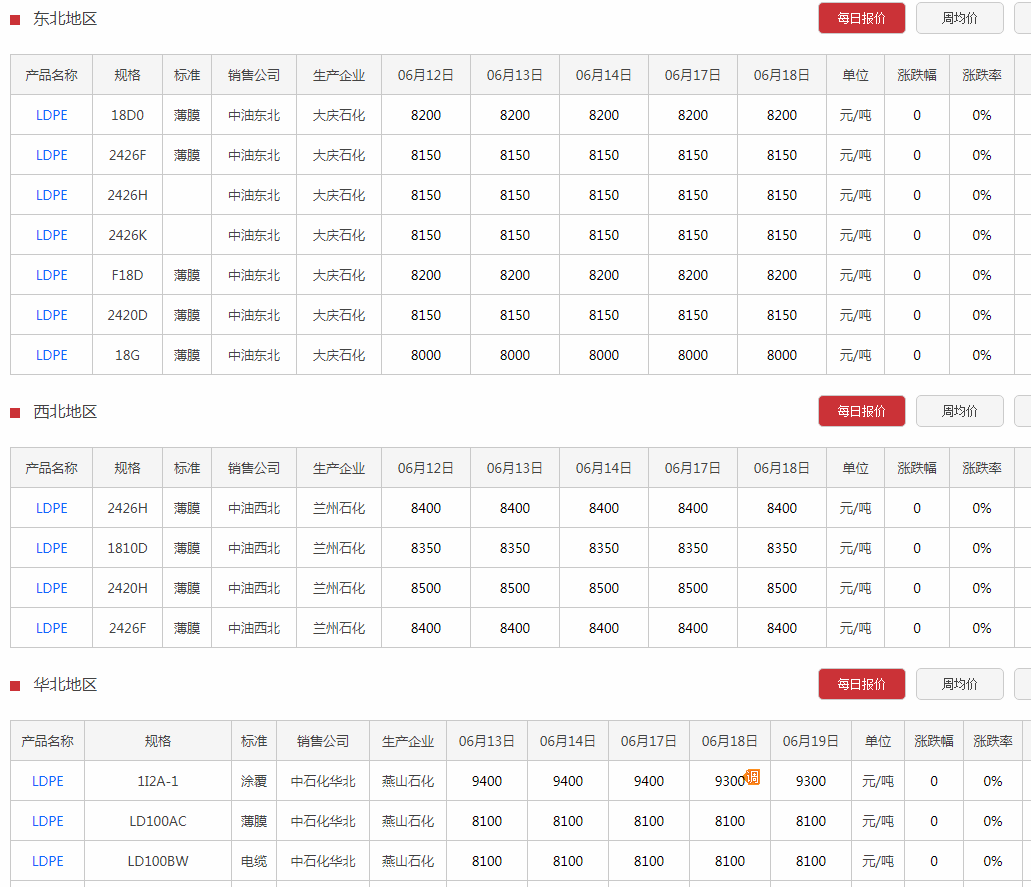Click the LD100BW specification cell

[x=158, y=861]
